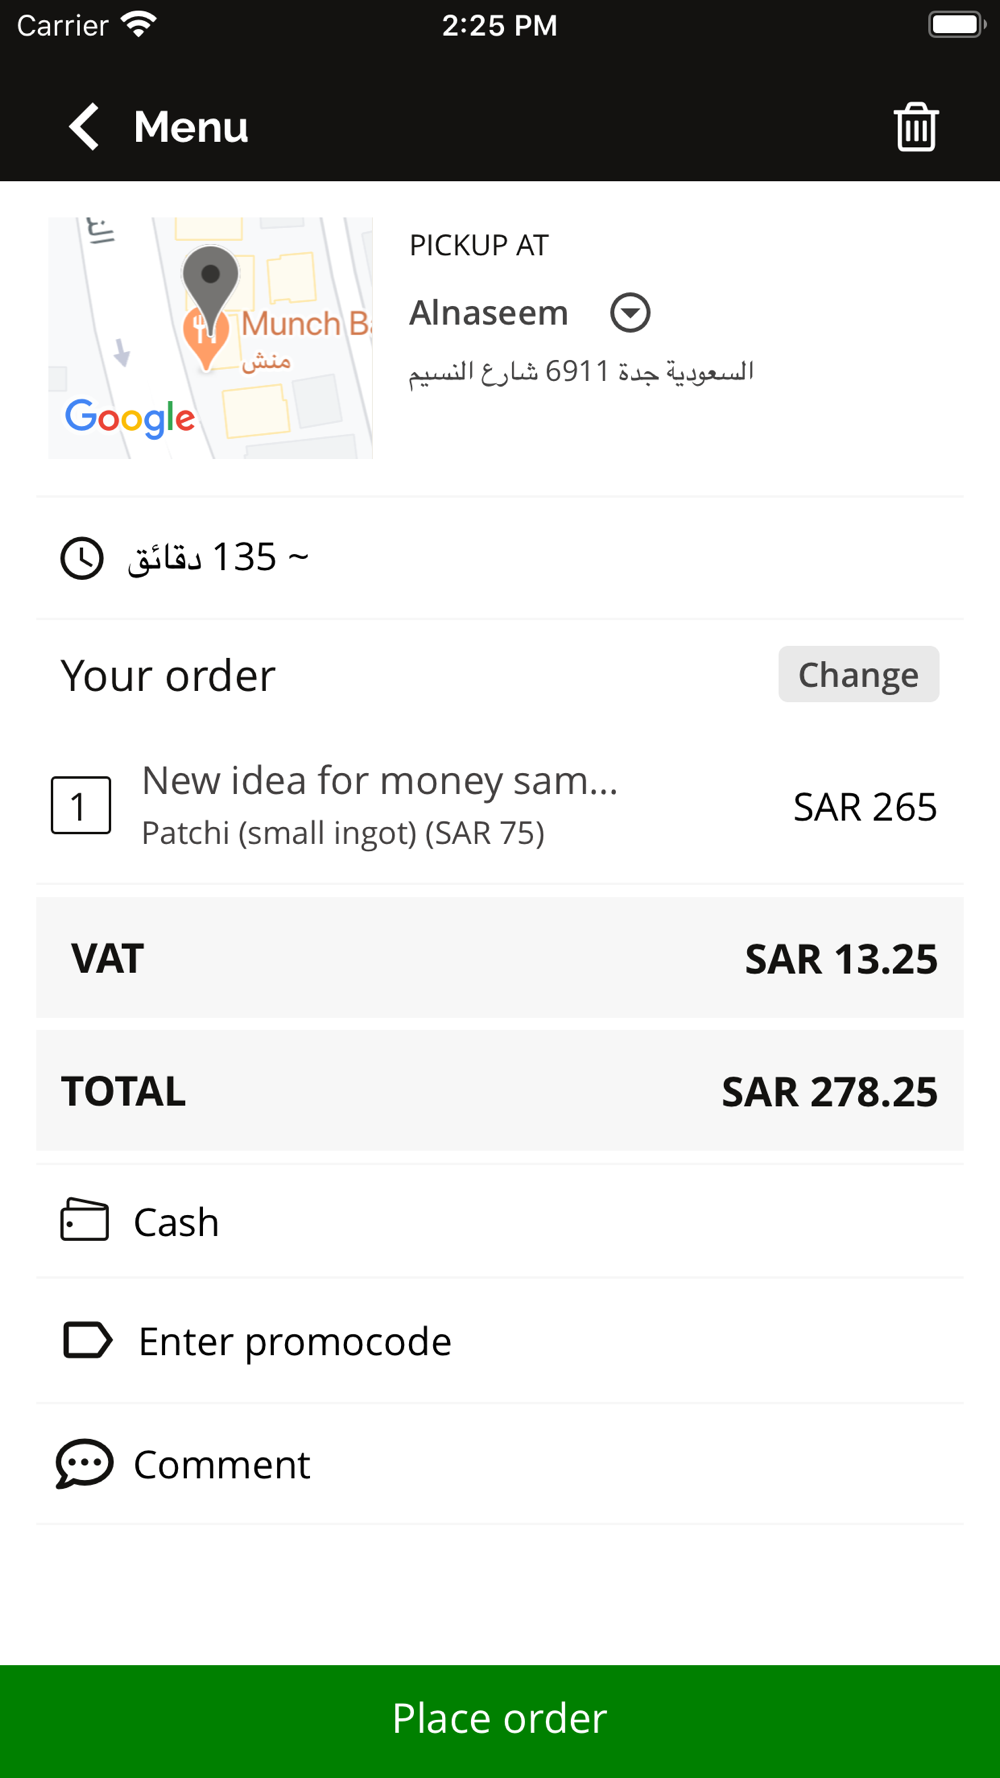Open the Google map thumbnail

click(210, 338)
